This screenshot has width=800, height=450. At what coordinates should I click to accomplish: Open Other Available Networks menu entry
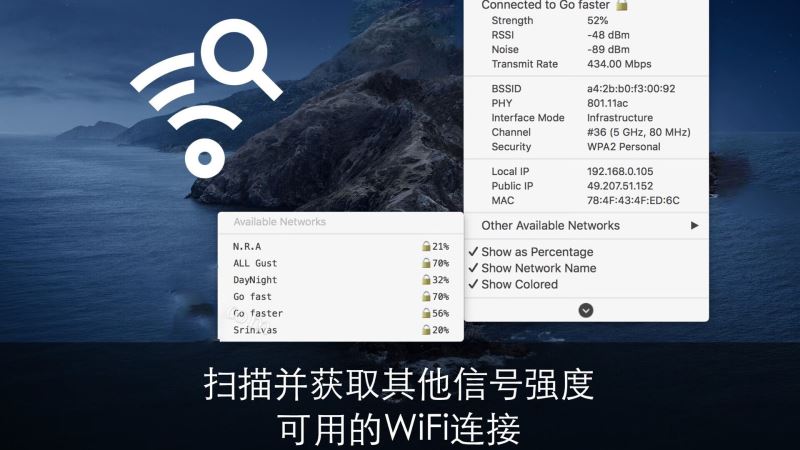(586, 226)
